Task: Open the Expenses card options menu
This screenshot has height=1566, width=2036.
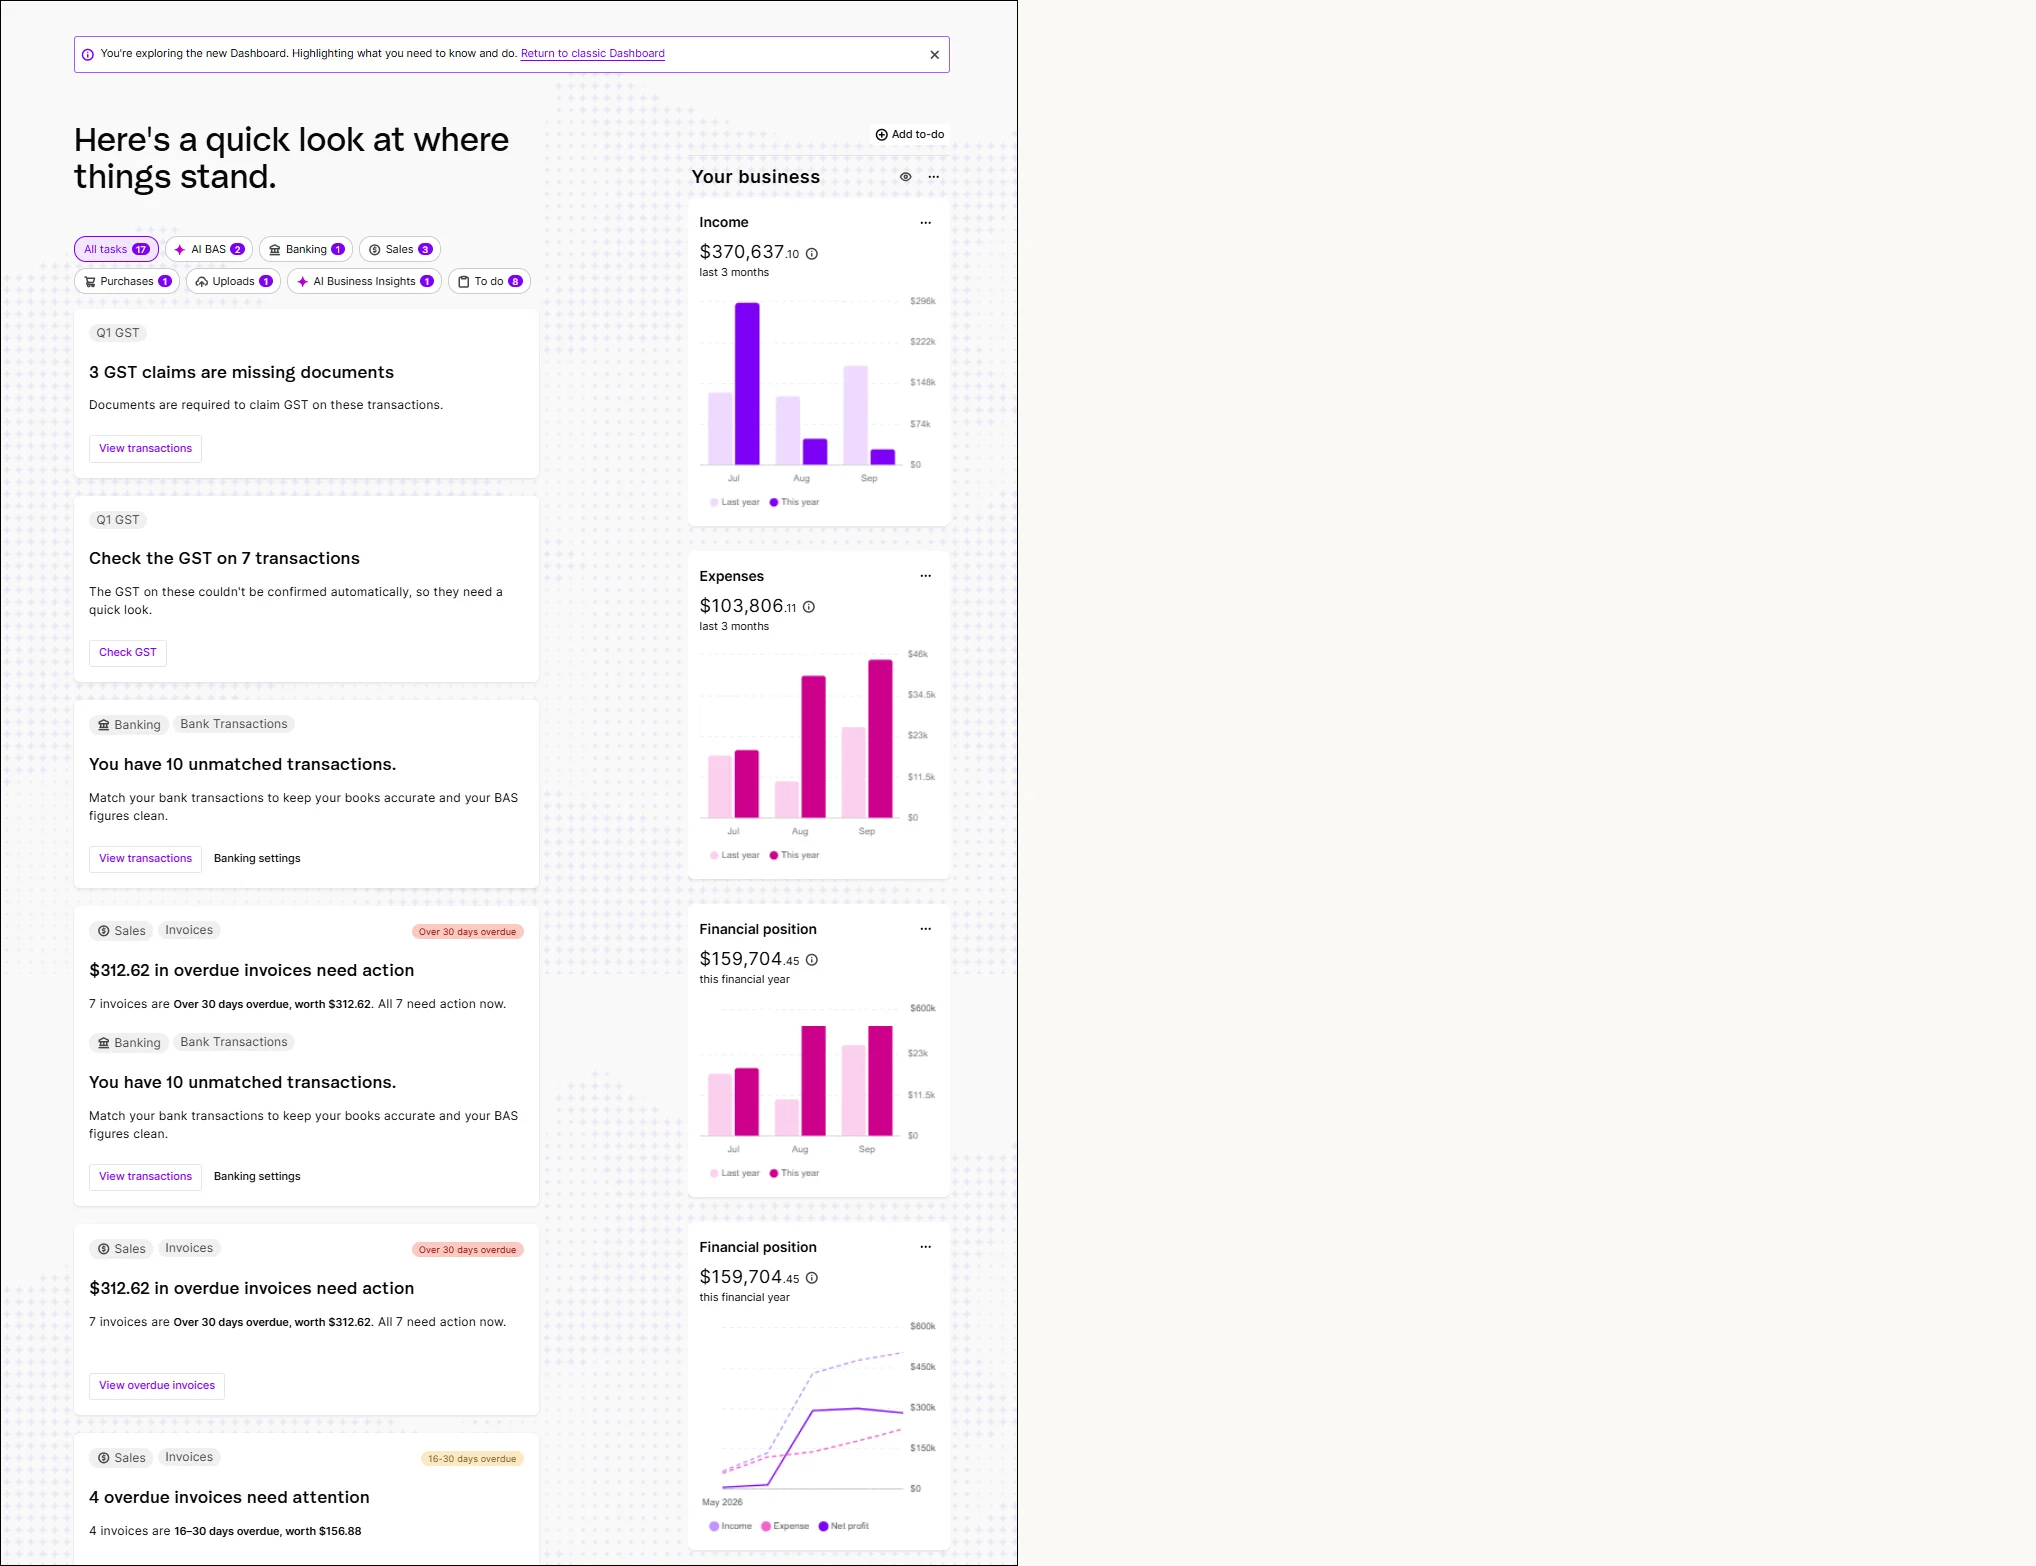Action: (x=926, y=576)
